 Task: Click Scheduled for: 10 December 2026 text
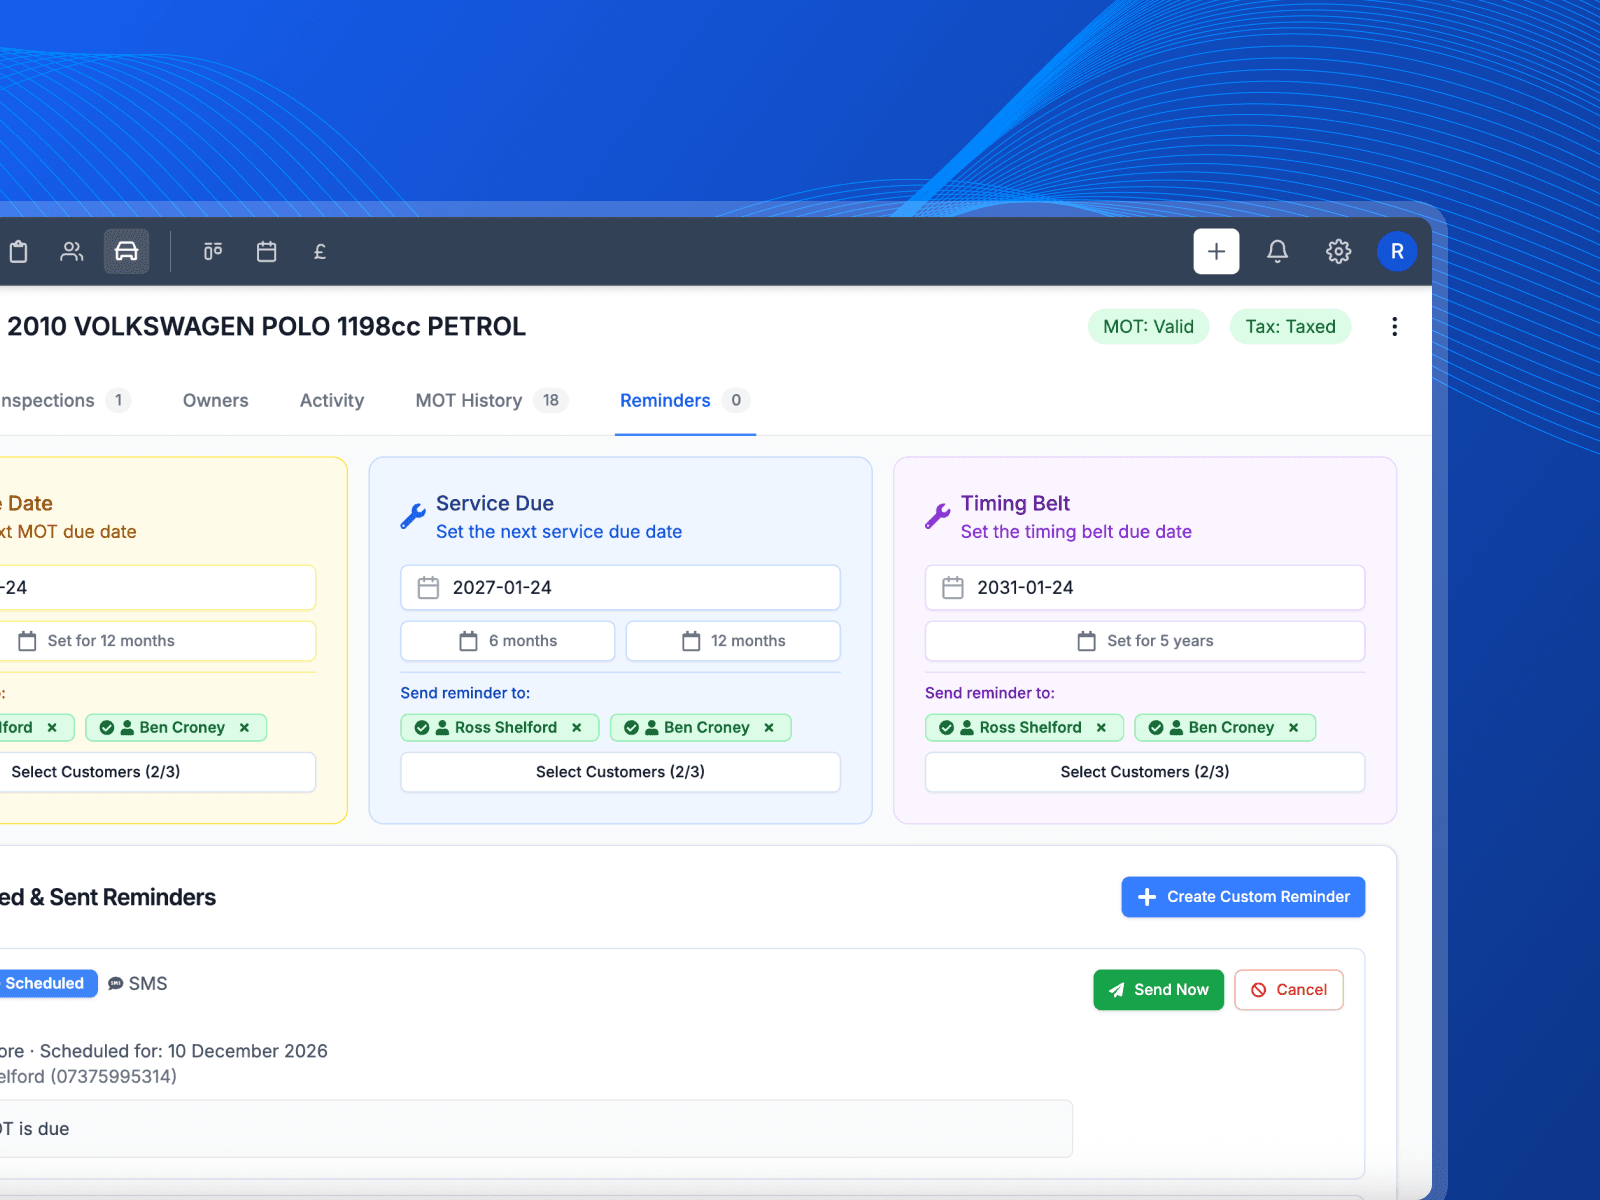(x=184, y=1051)
